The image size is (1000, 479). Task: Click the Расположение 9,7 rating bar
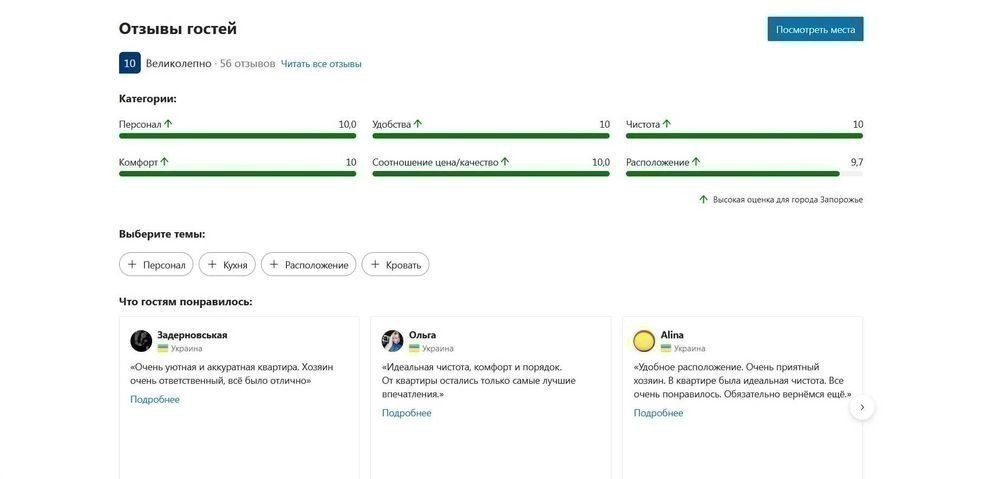[744, 174]
